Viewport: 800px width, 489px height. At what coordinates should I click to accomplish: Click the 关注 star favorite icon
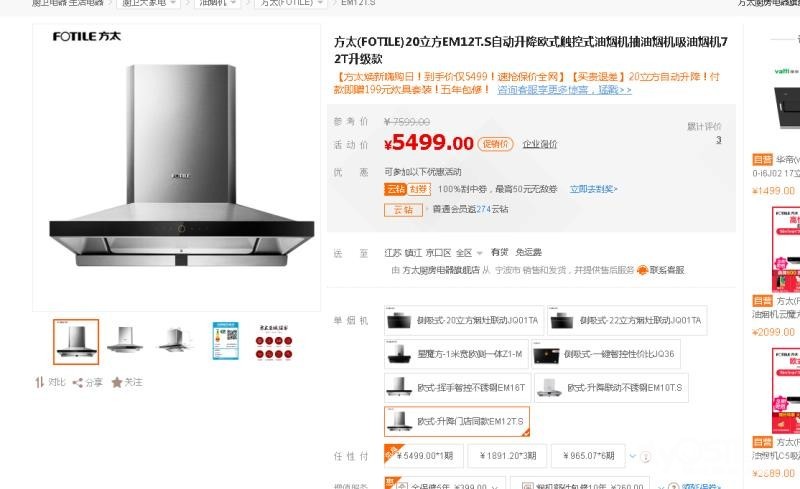tap(117, 382)
